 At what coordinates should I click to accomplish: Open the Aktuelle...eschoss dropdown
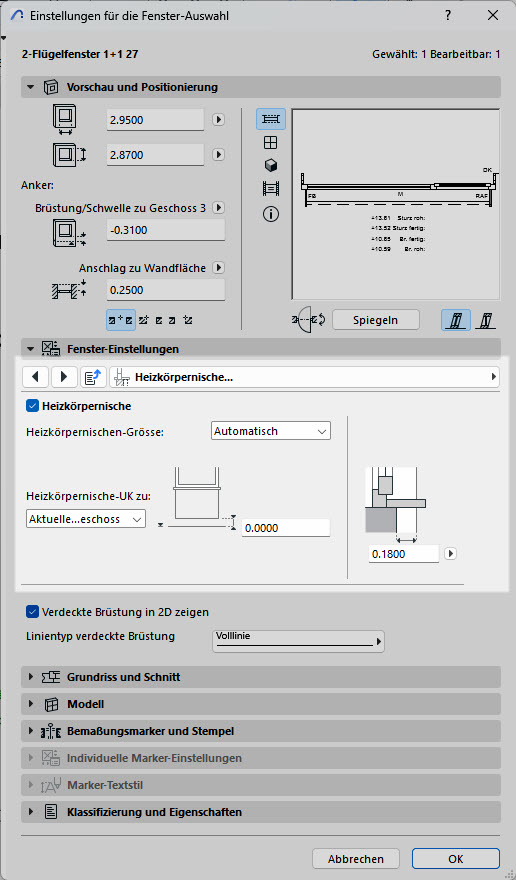86,519
